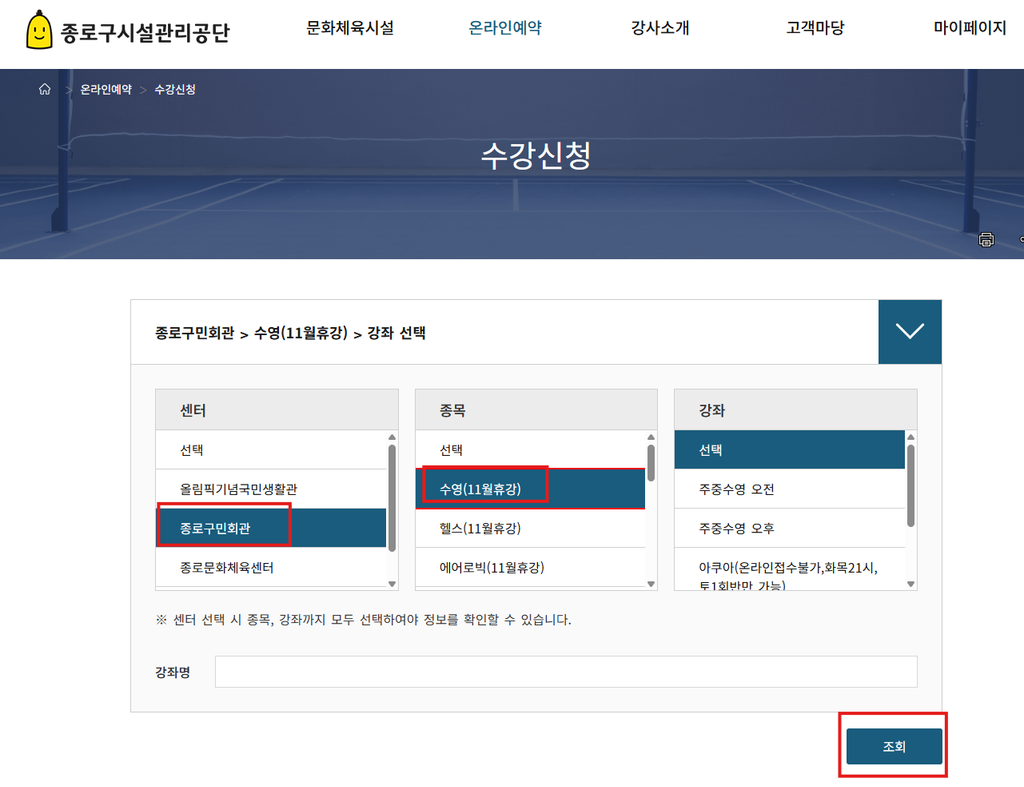Viewport: 1024px width, 787px height.
Task: Click down arrow of 강좌 list scrollbar
Action: tap(911, 584)
